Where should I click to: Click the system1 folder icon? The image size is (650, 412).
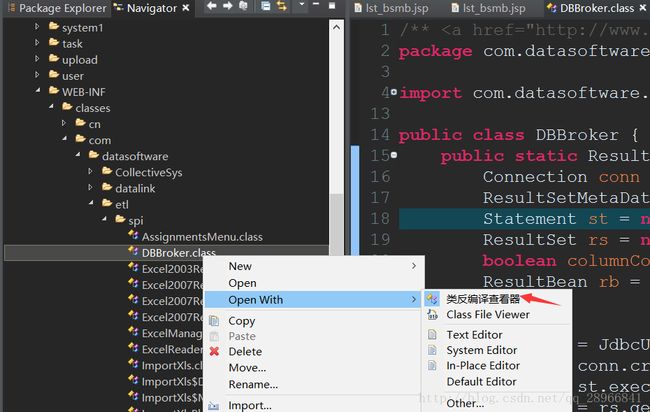click(x=54, y=27)
